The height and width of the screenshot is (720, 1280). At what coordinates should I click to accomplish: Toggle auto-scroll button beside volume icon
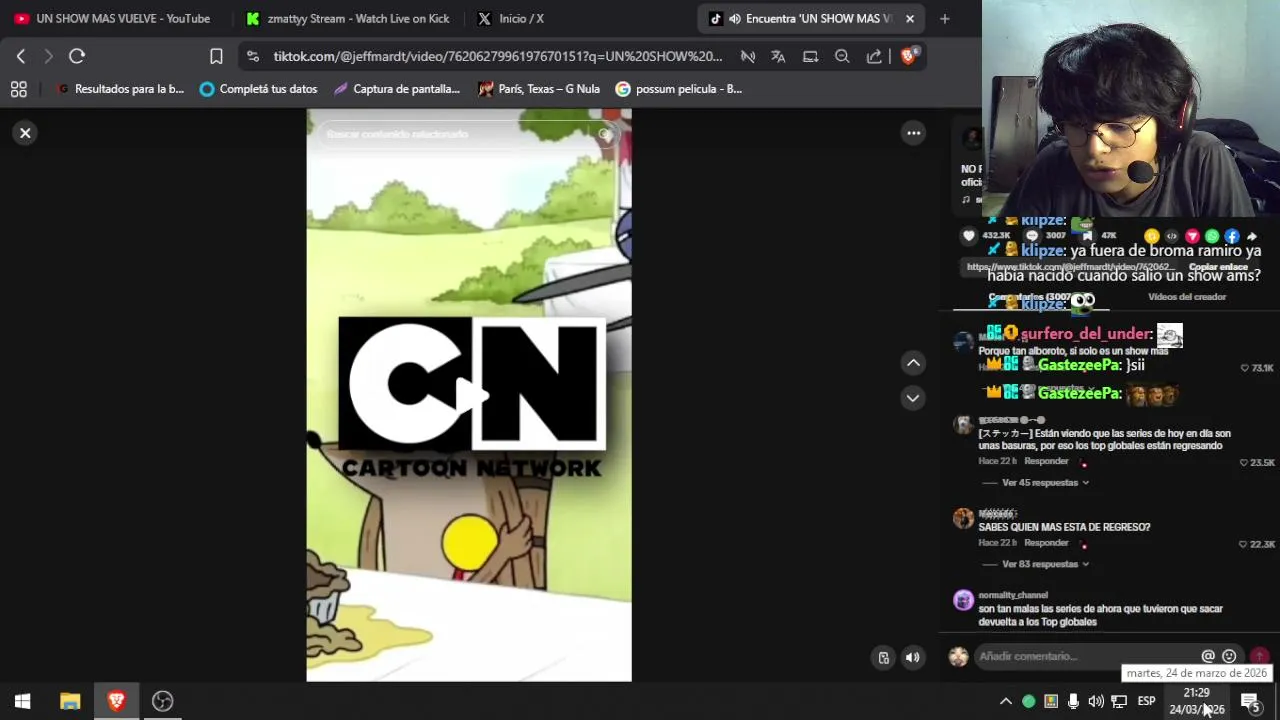883,657
